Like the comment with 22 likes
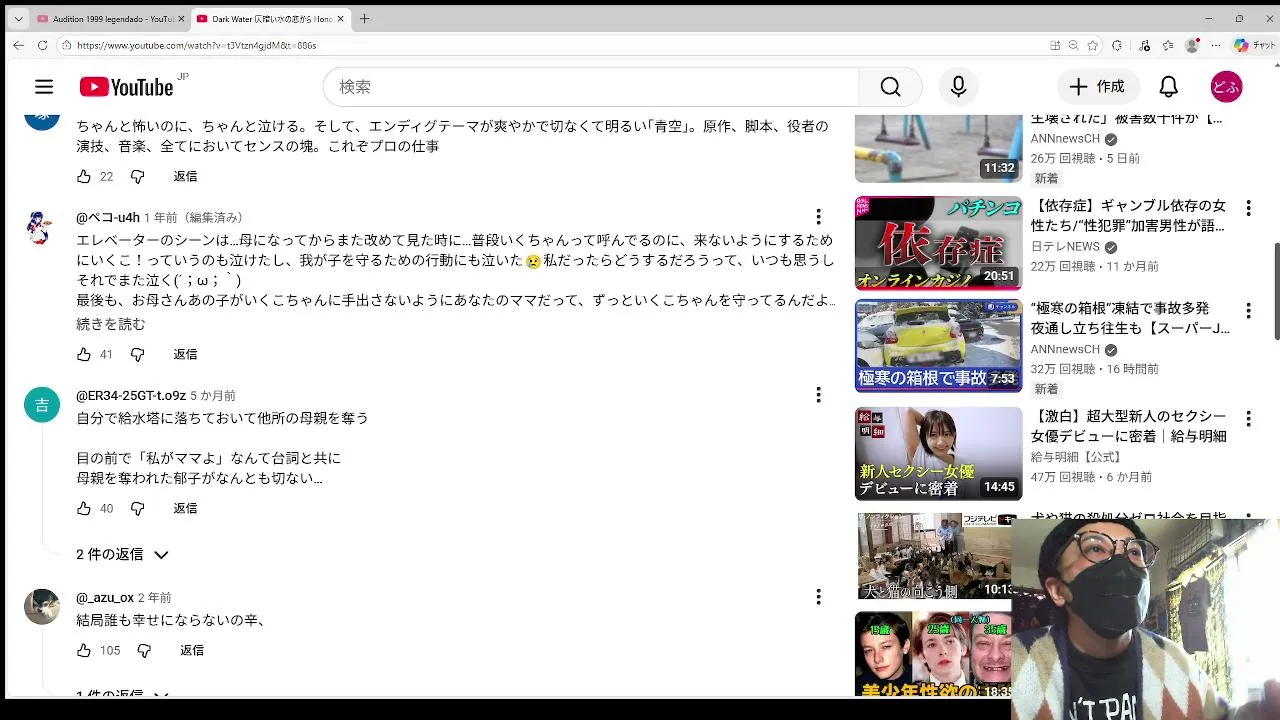Screen dimensions: 1280x720 point(84,176)
